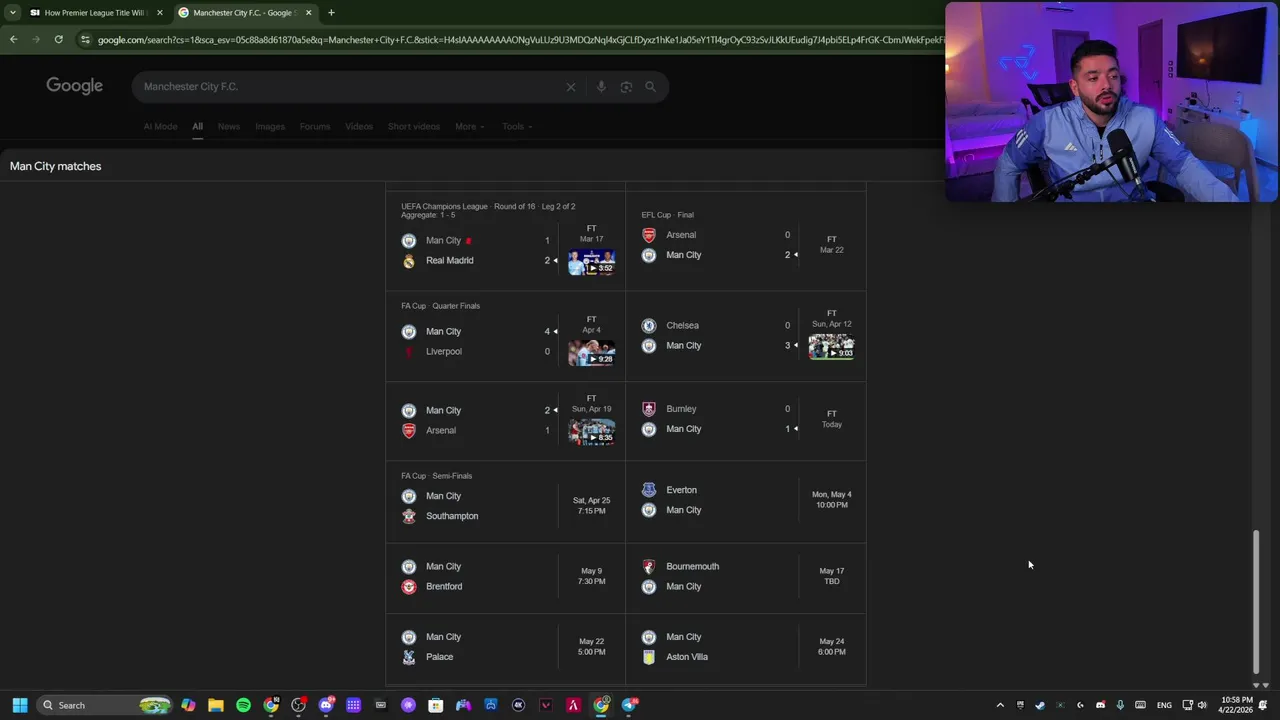
Task: Open the Everton vs Man City fixture
Action: coord(746,500)
